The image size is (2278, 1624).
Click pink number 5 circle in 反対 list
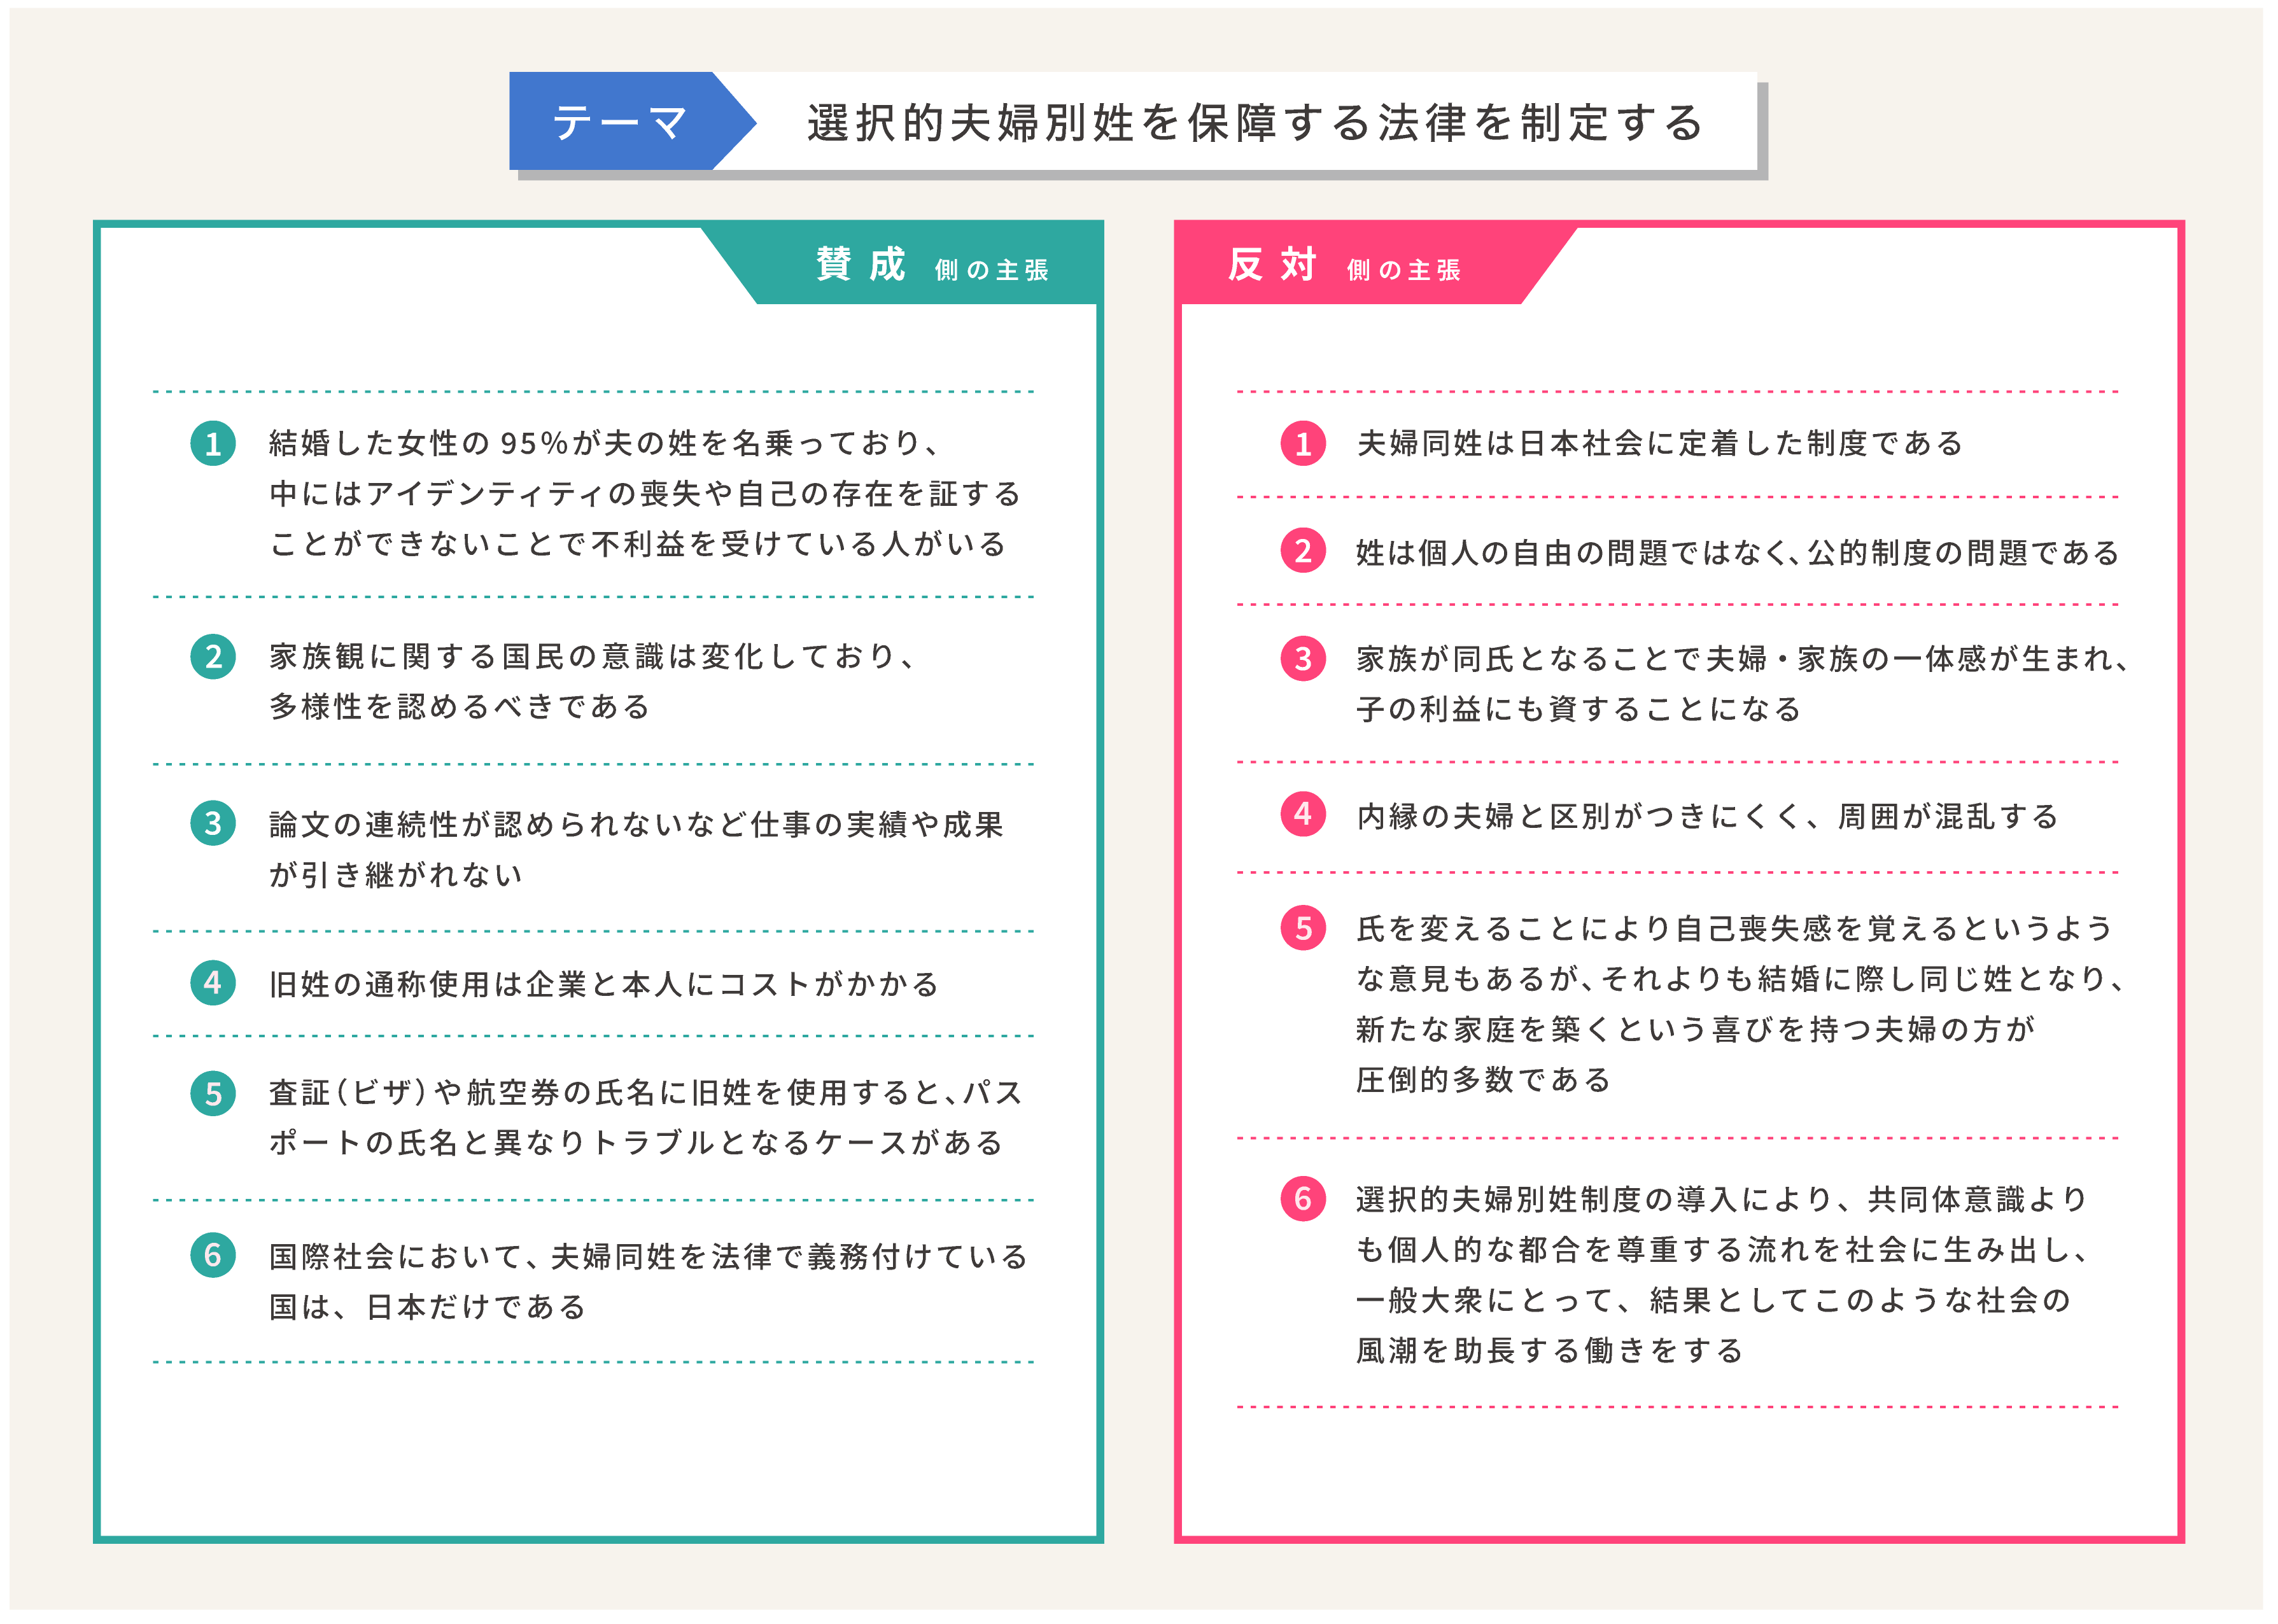pos(1304,928)
